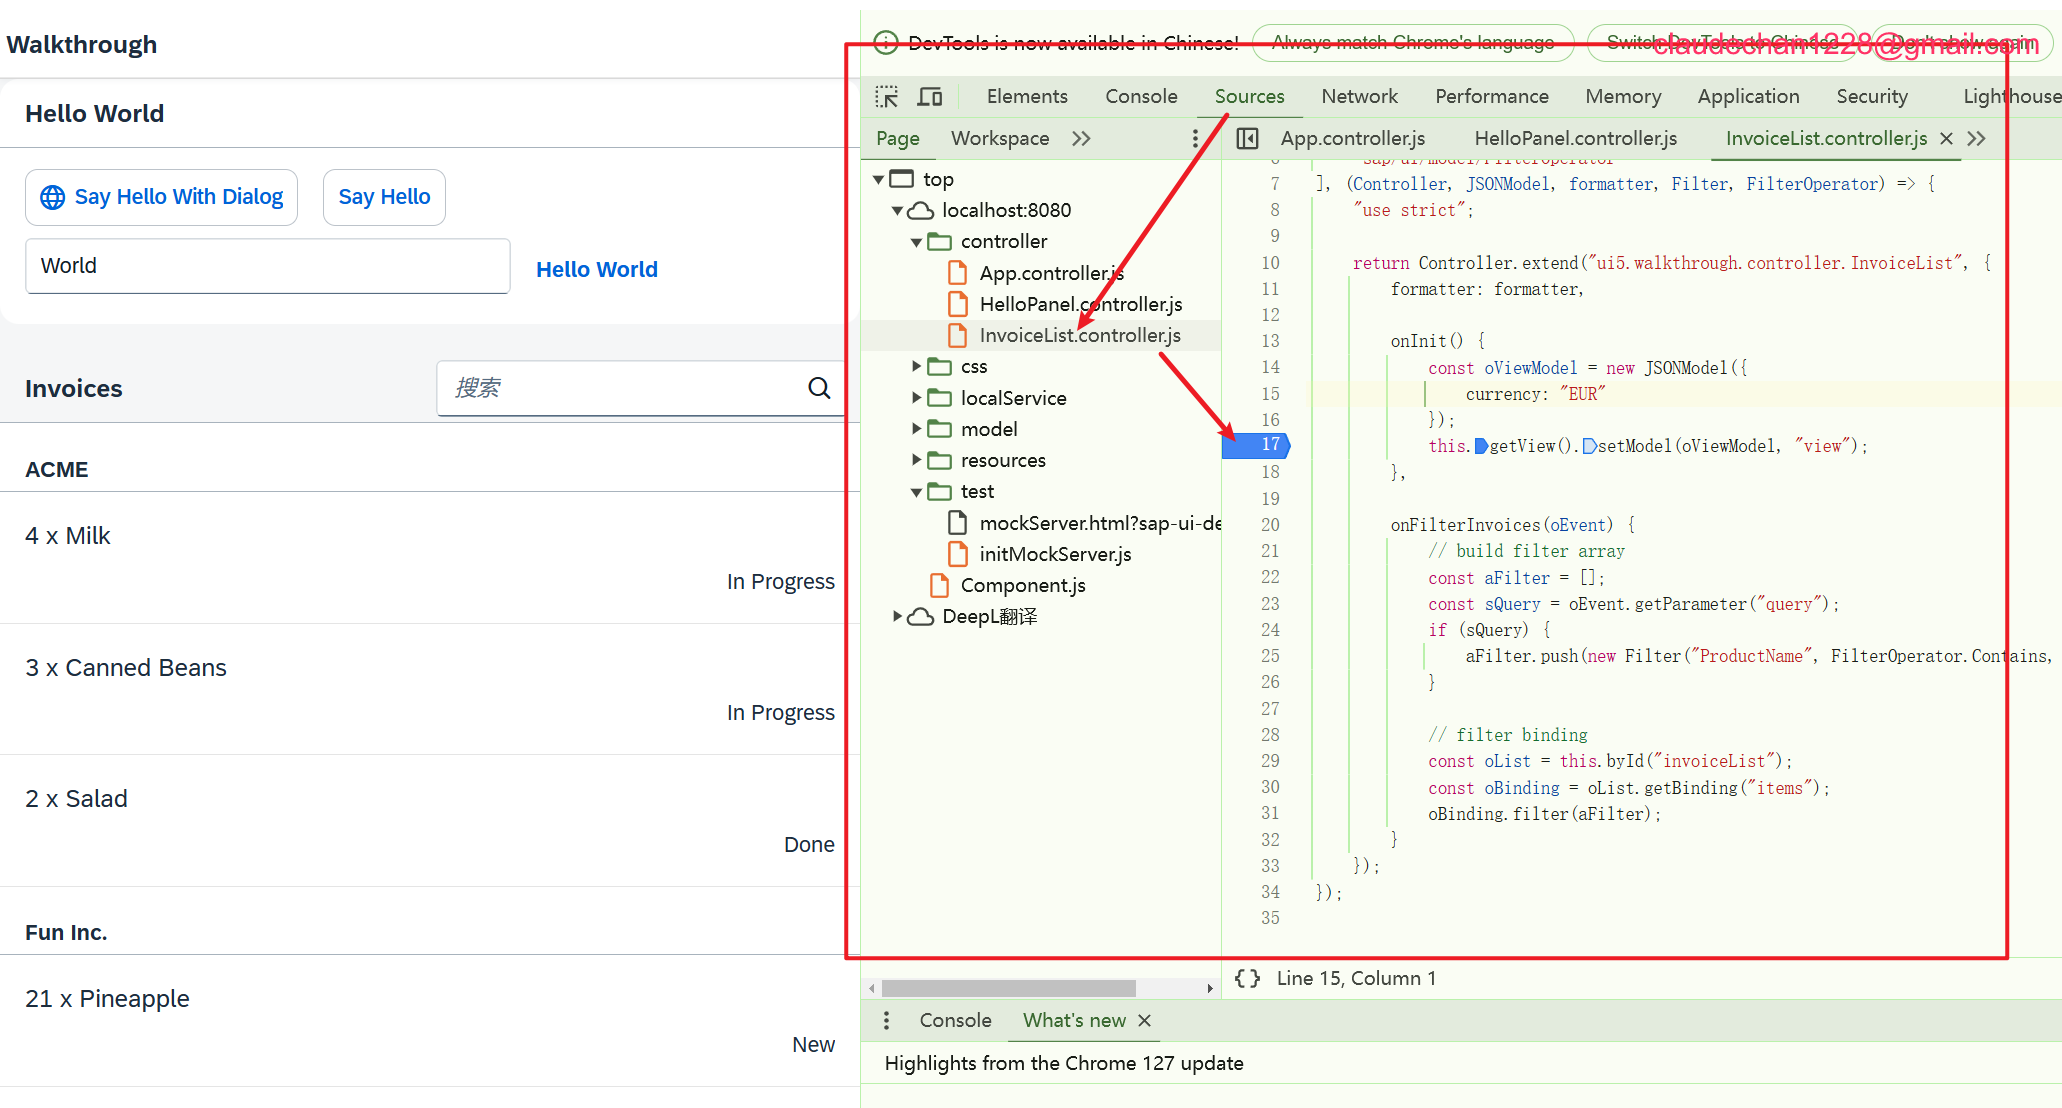Switch to the Network tab

point(1359,97)
